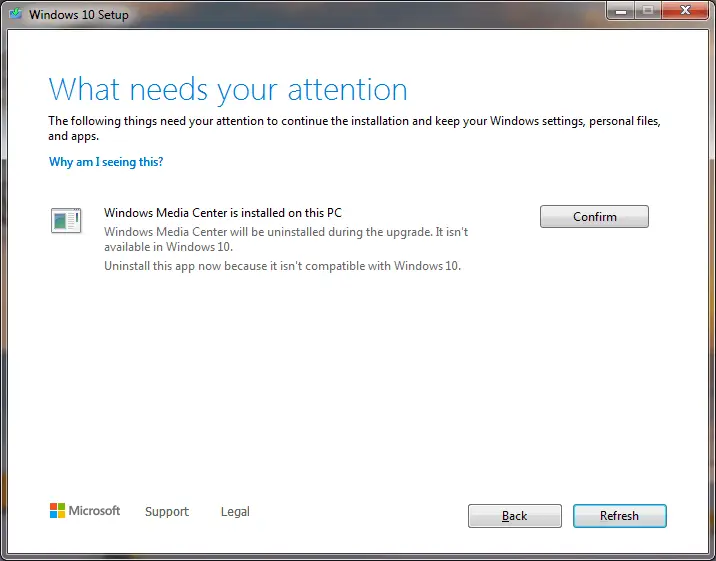Click the Windows Media Center app icon
Screen dimensions: 716x561
pyautogui.click(x=66, y=220)
